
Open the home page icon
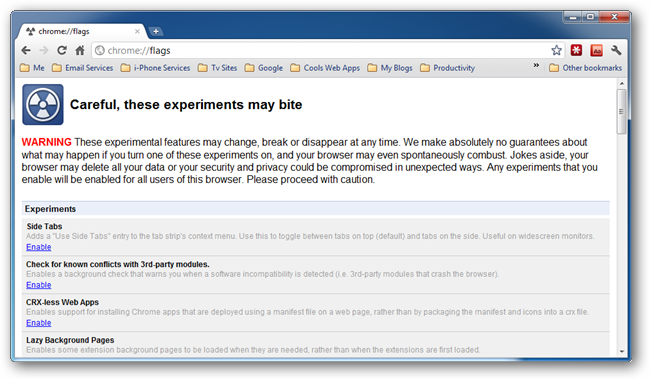pyautogui.click(x=80, y=51)
